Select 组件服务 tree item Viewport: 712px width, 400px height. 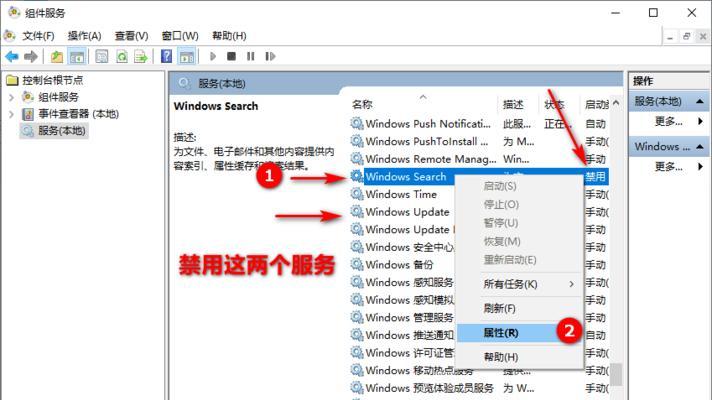pos(59,97)
